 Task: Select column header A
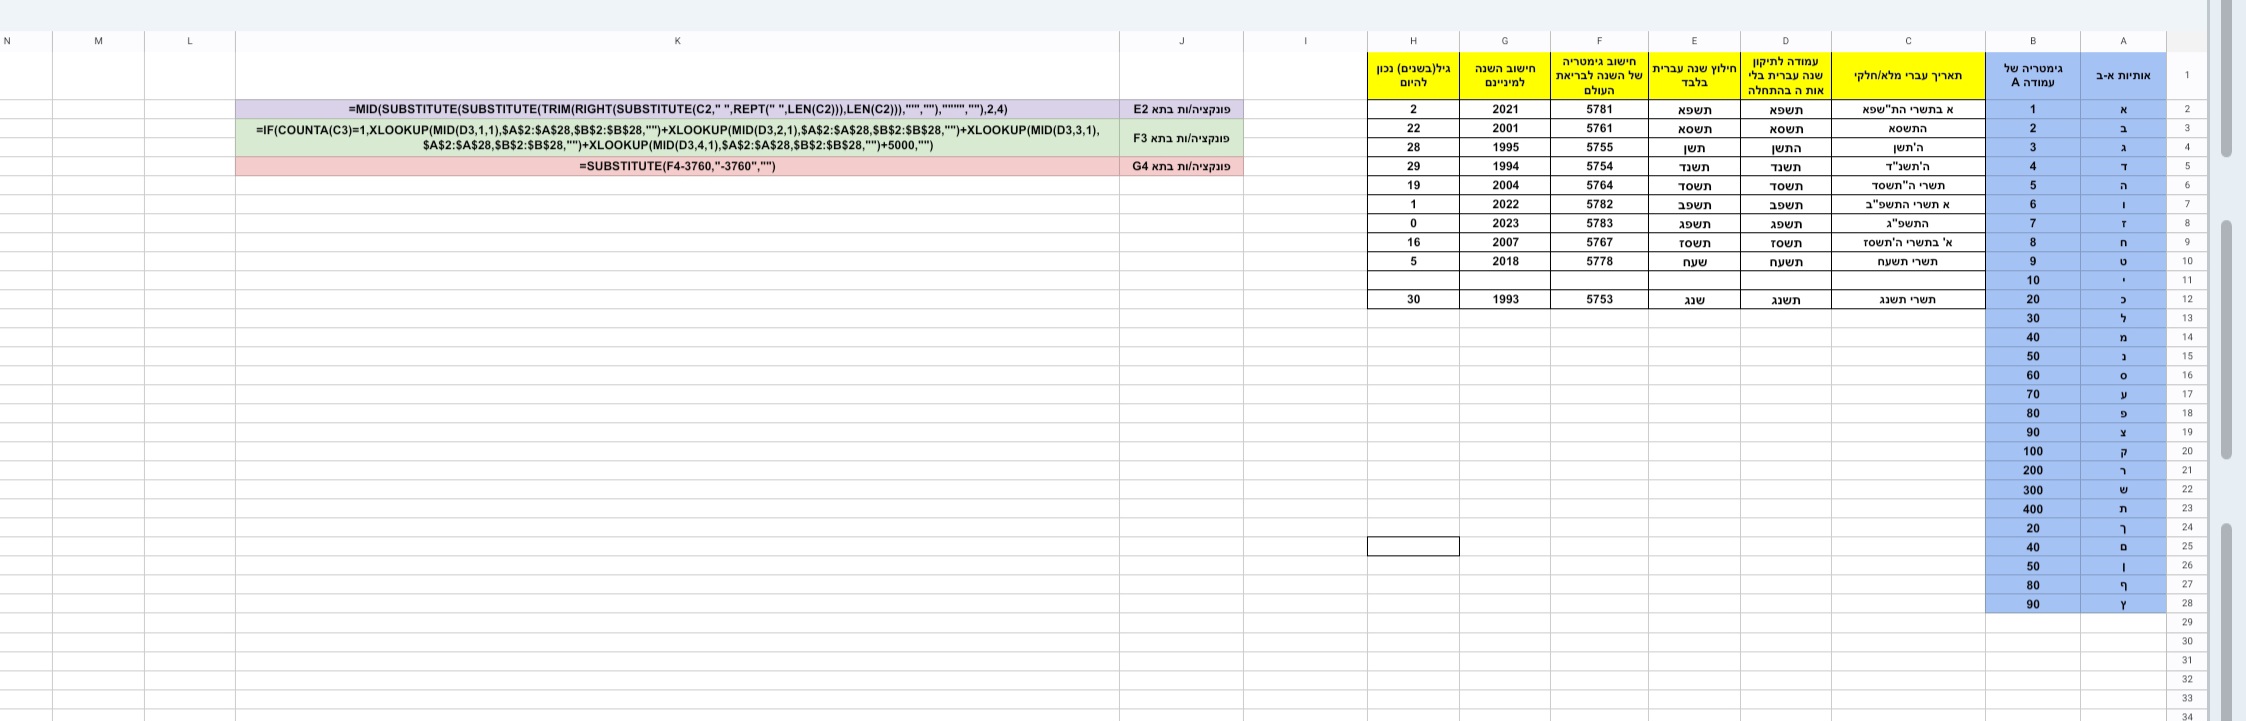[x=2123, y=41]
